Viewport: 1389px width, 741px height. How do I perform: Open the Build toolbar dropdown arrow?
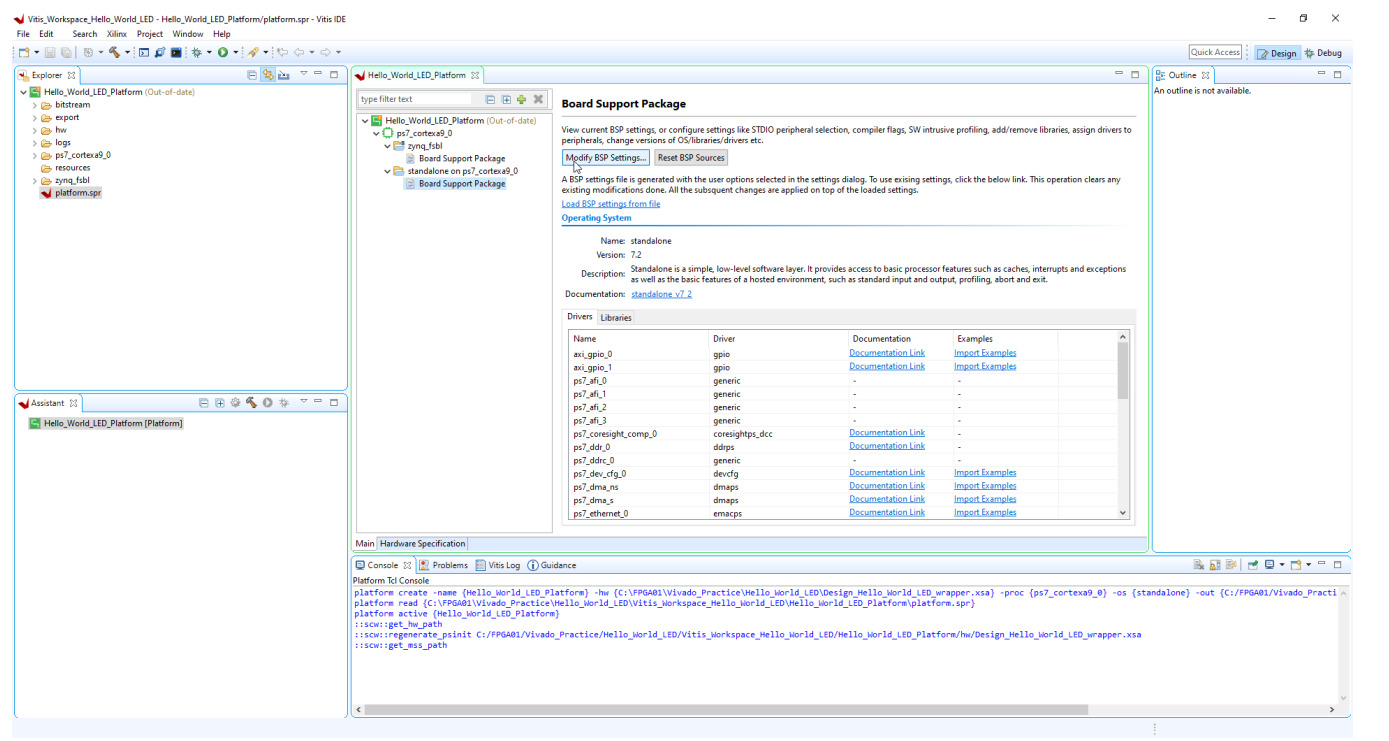point(128,52)
